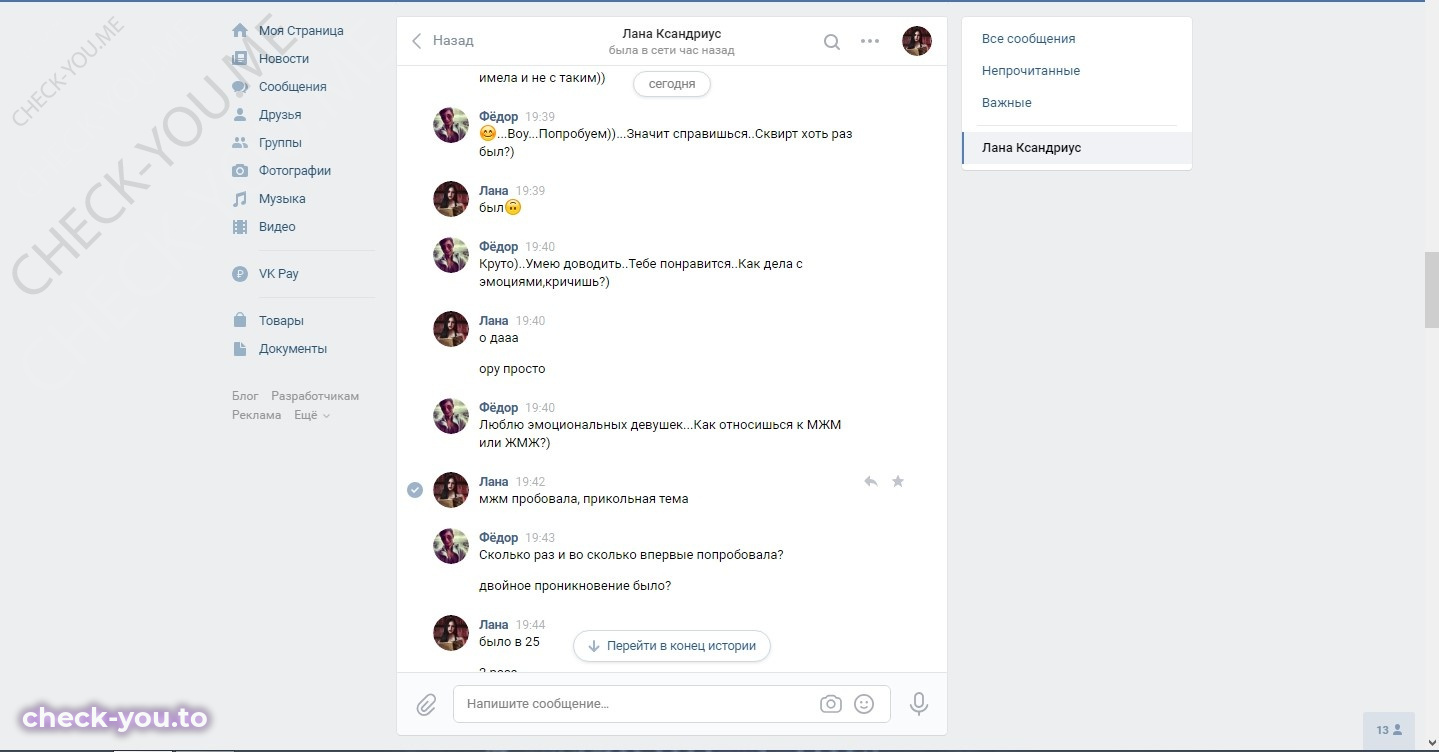The height and width of the screenshot is (752, 1439).
Task: Click the Товары shopping bag icon
Action: pos(240,321)
